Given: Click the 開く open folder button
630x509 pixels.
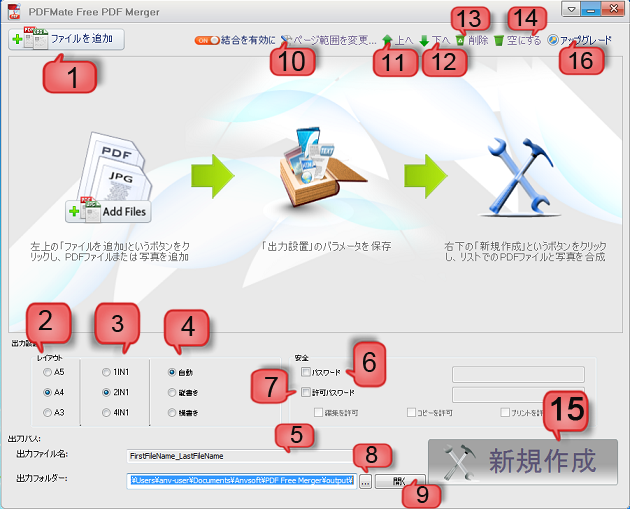Looking at the screenshot, I should pyautogui.click(x=400, y=481).
